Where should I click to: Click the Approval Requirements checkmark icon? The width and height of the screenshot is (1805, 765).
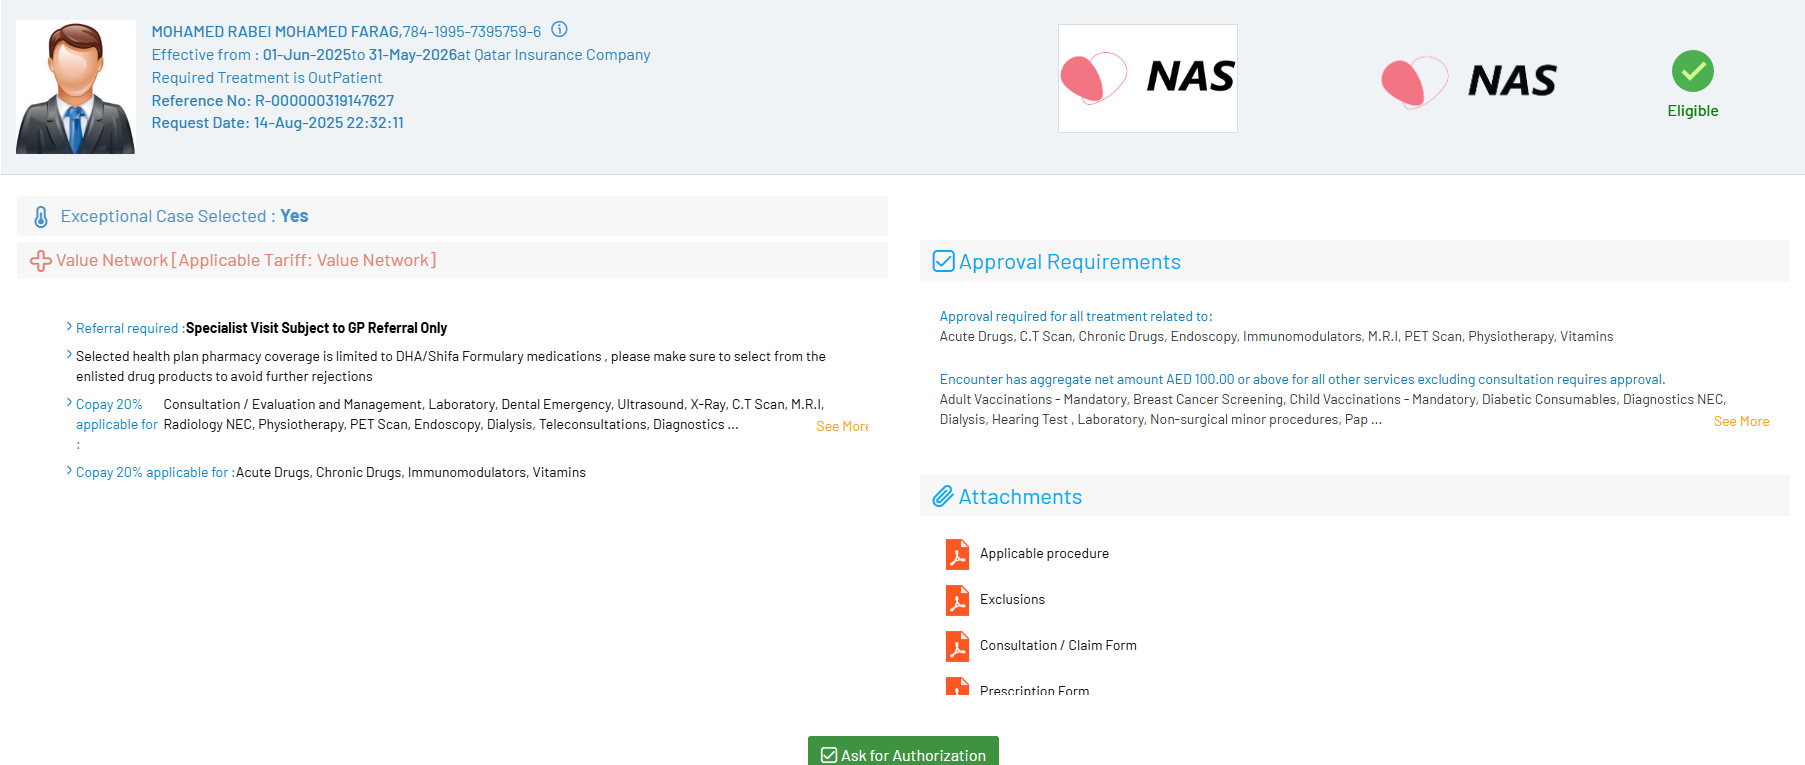[x=943, y=262]
